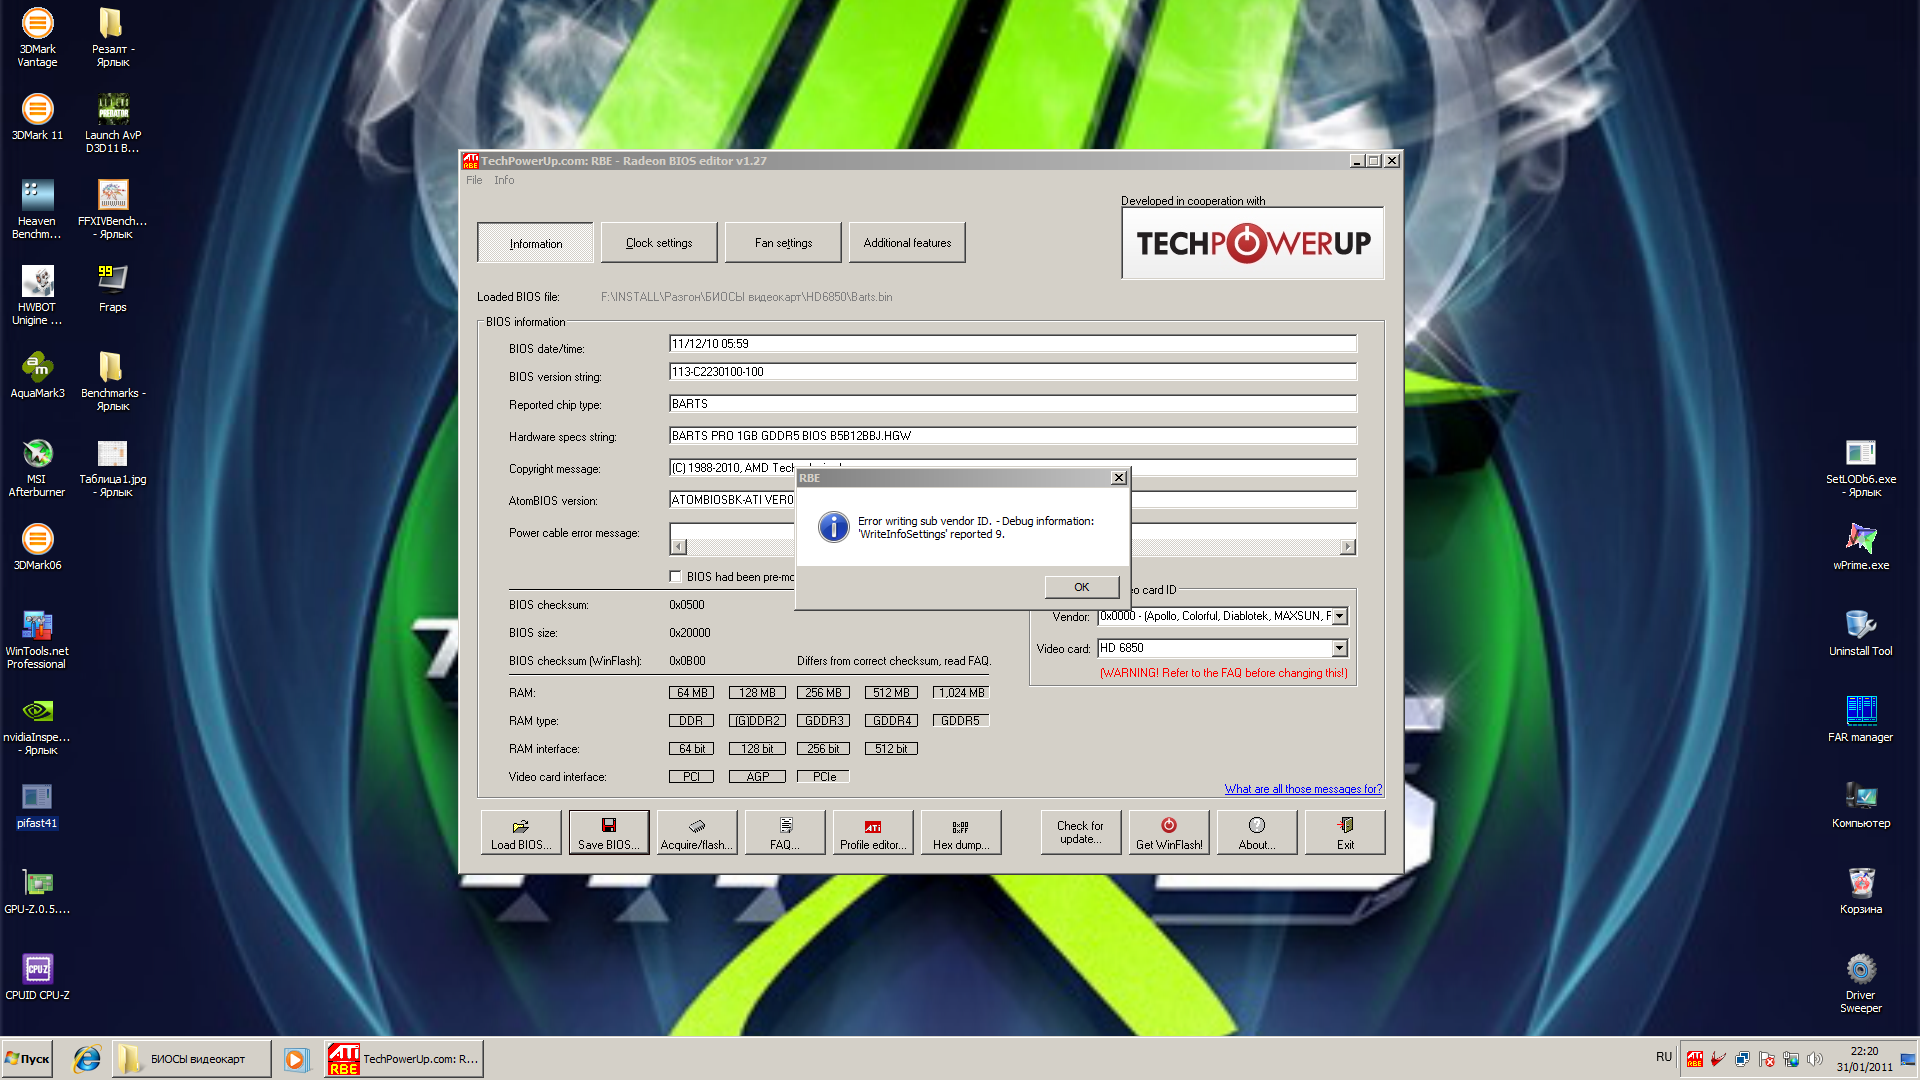Click Acquire/flash button

click(x=697, y=832)
